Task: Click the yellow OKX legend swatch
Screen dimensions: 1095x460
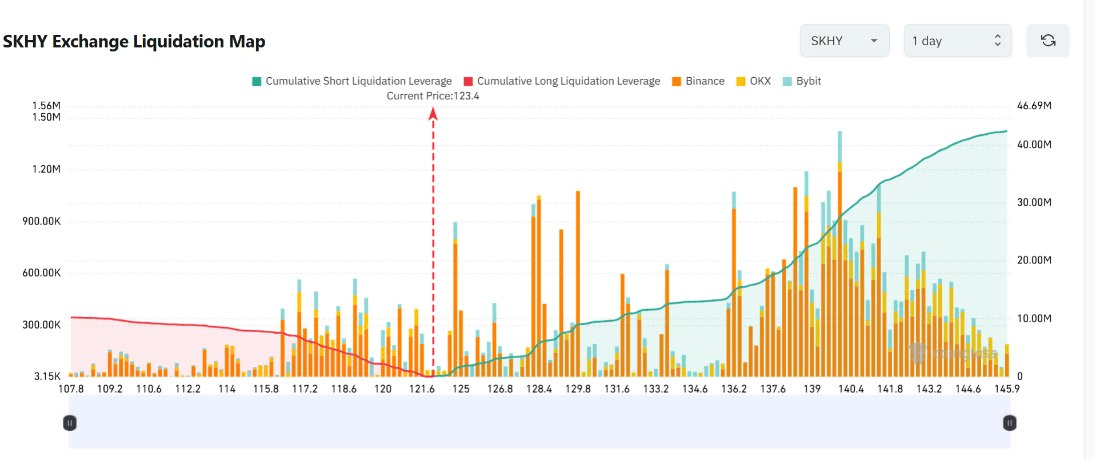Action: (740, 81)
